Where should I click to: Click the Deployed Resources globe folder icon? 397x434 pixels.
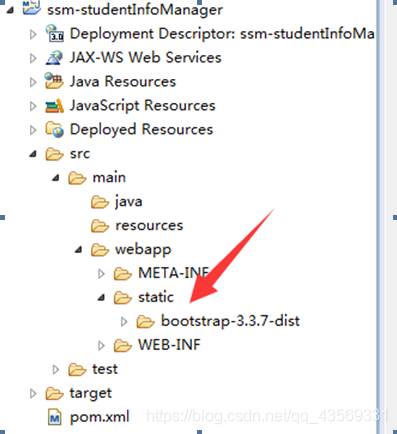click(54, 130)
